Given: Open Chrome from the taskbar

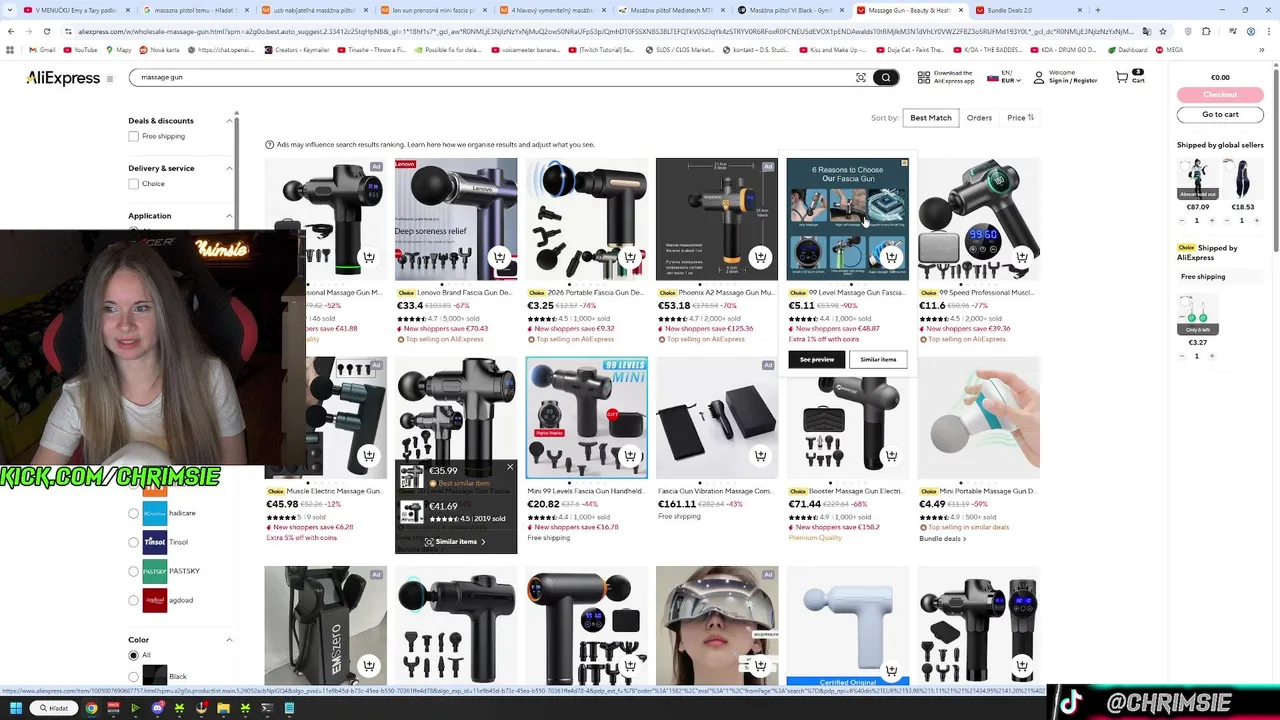Looking at the screenshot, I should tap(91, 708).
